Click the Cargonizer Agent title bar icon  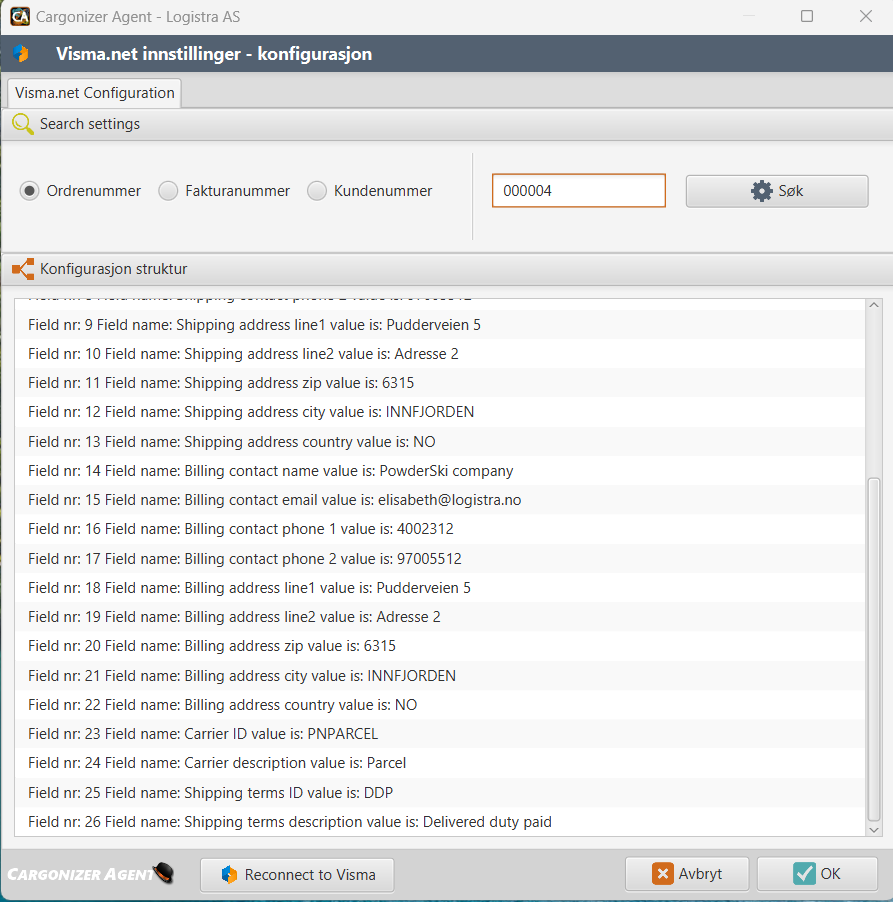19,17
